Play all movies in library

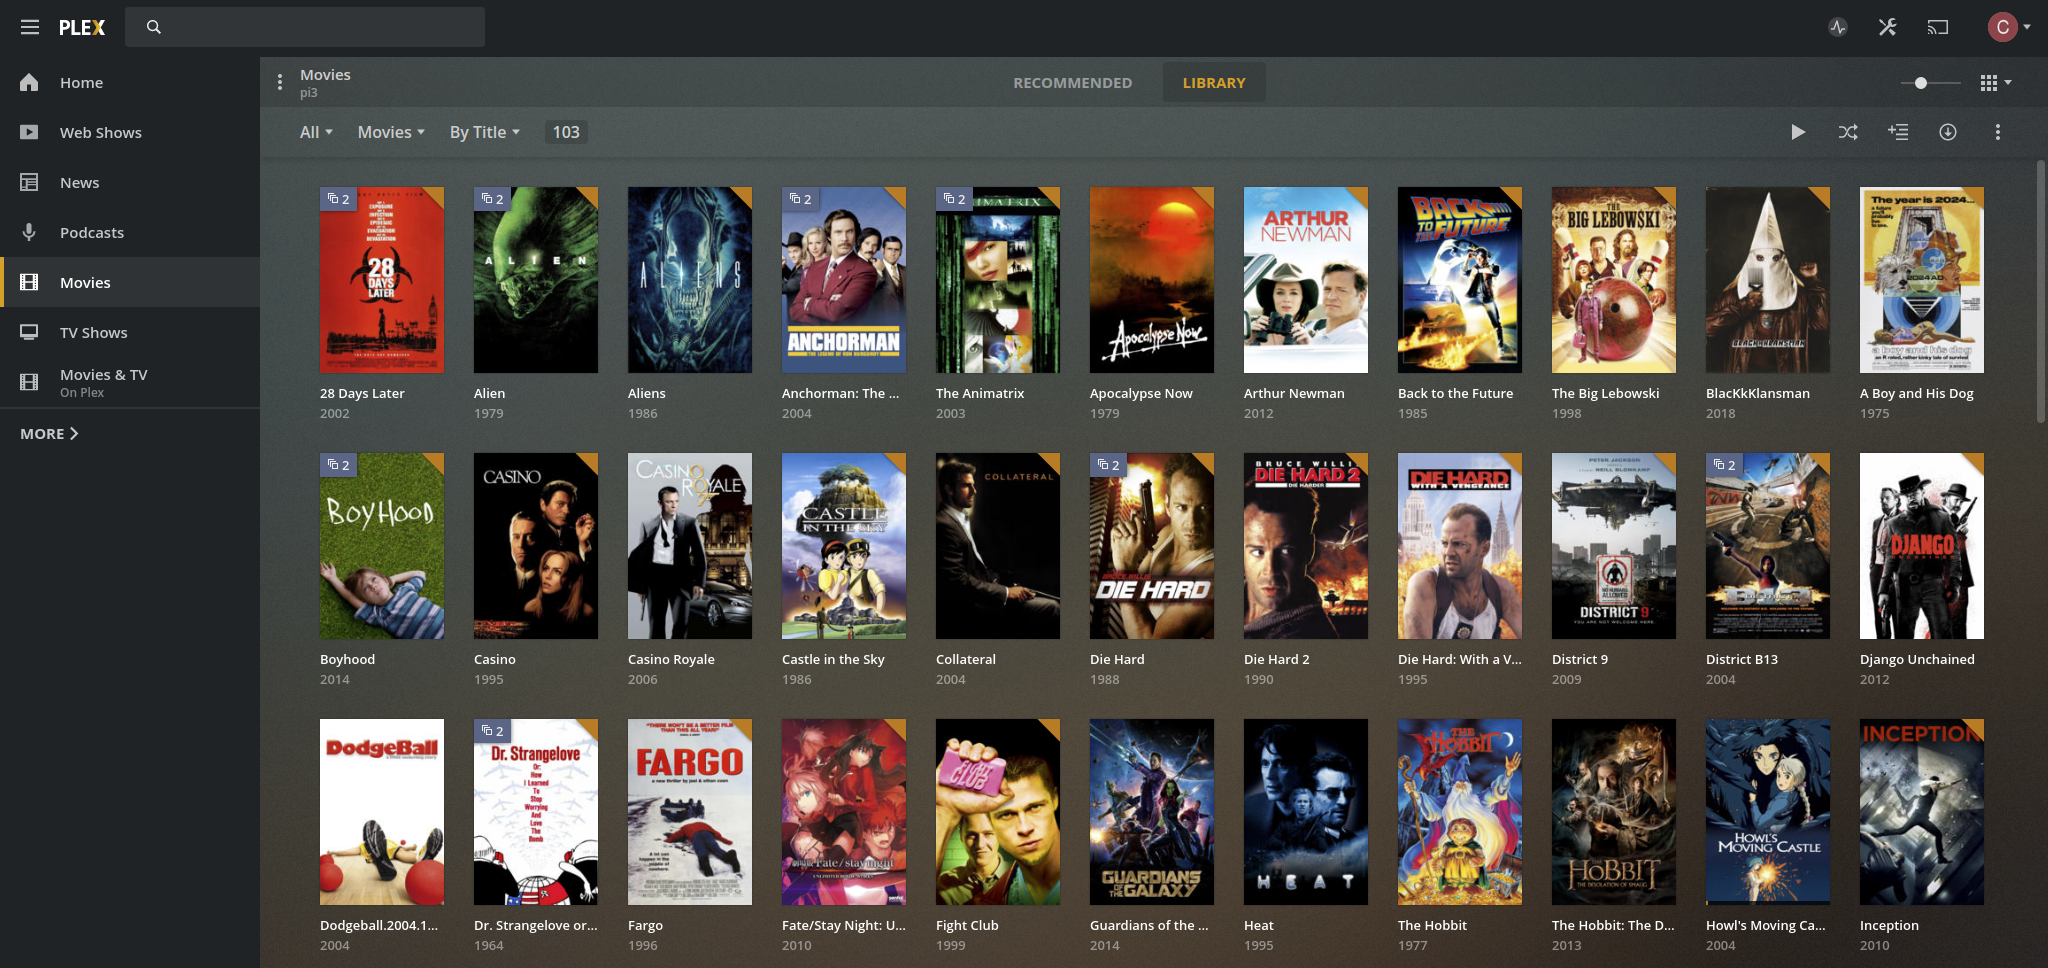click(1798, 132)
